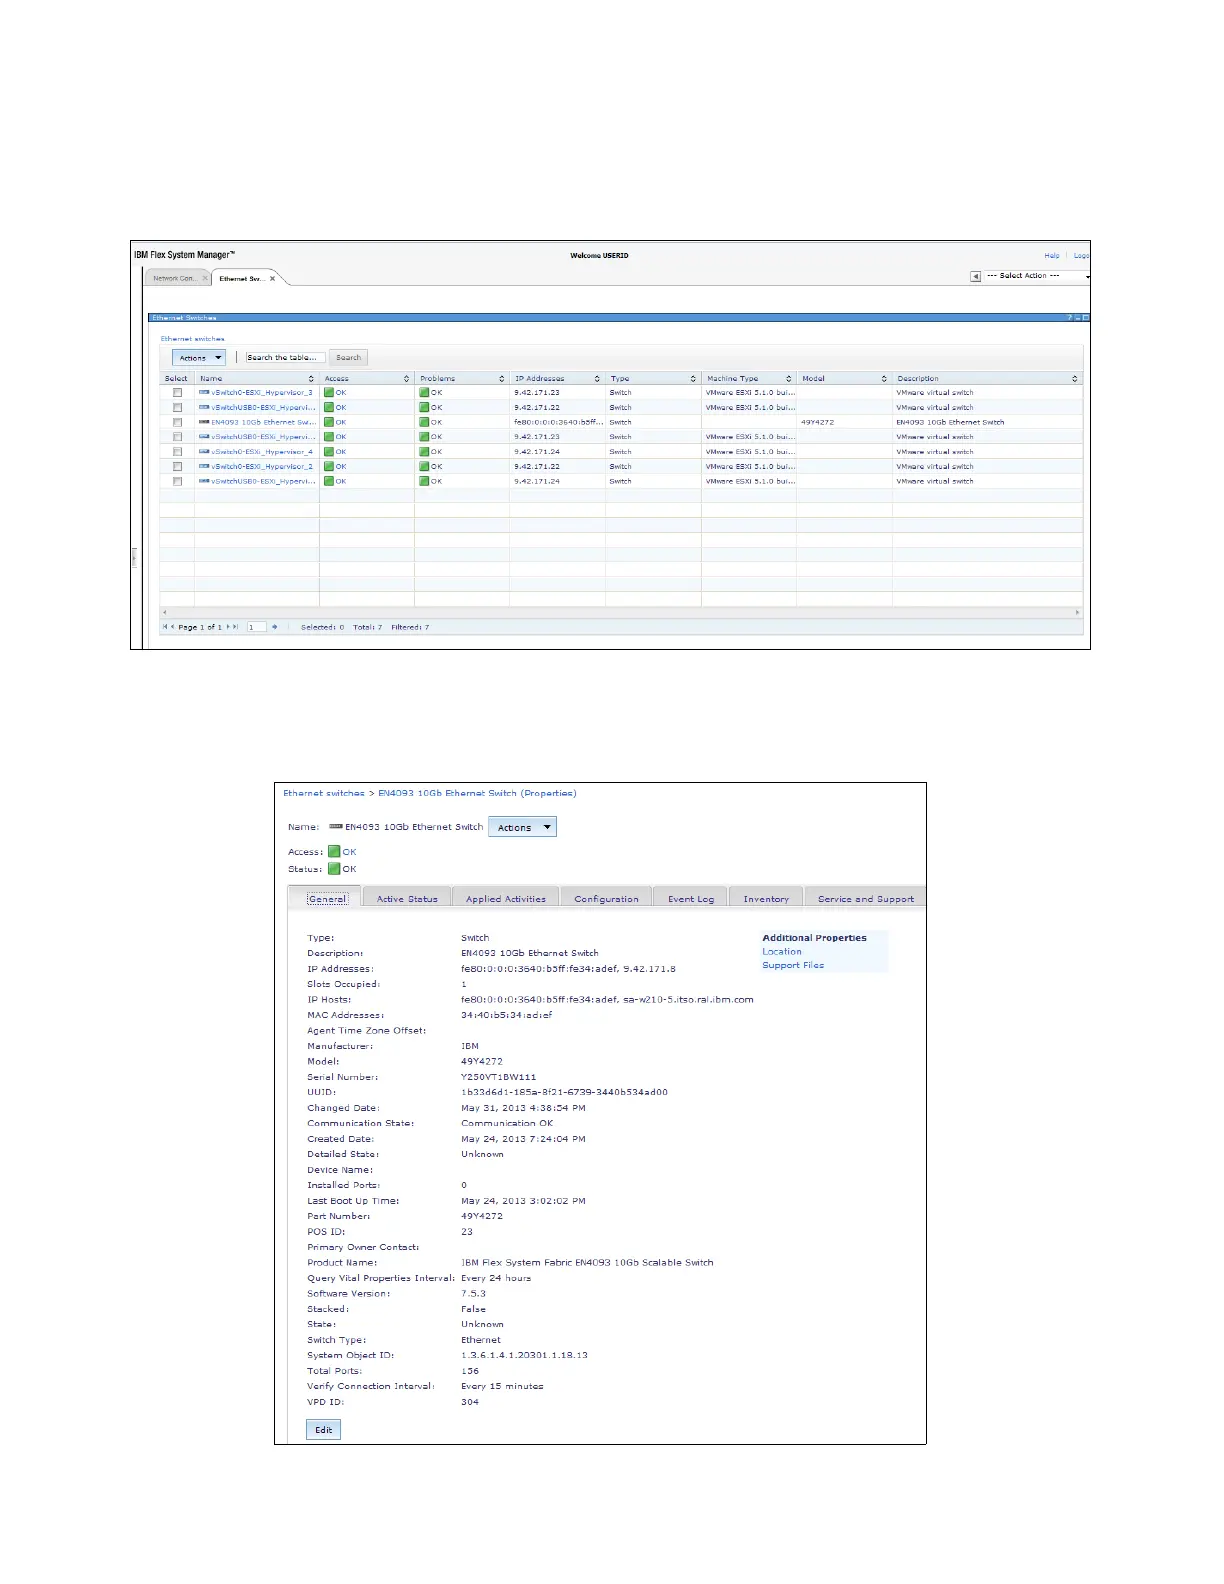1224x1584 pixels.
Task: Click the Search button
Action: (349, 358)
